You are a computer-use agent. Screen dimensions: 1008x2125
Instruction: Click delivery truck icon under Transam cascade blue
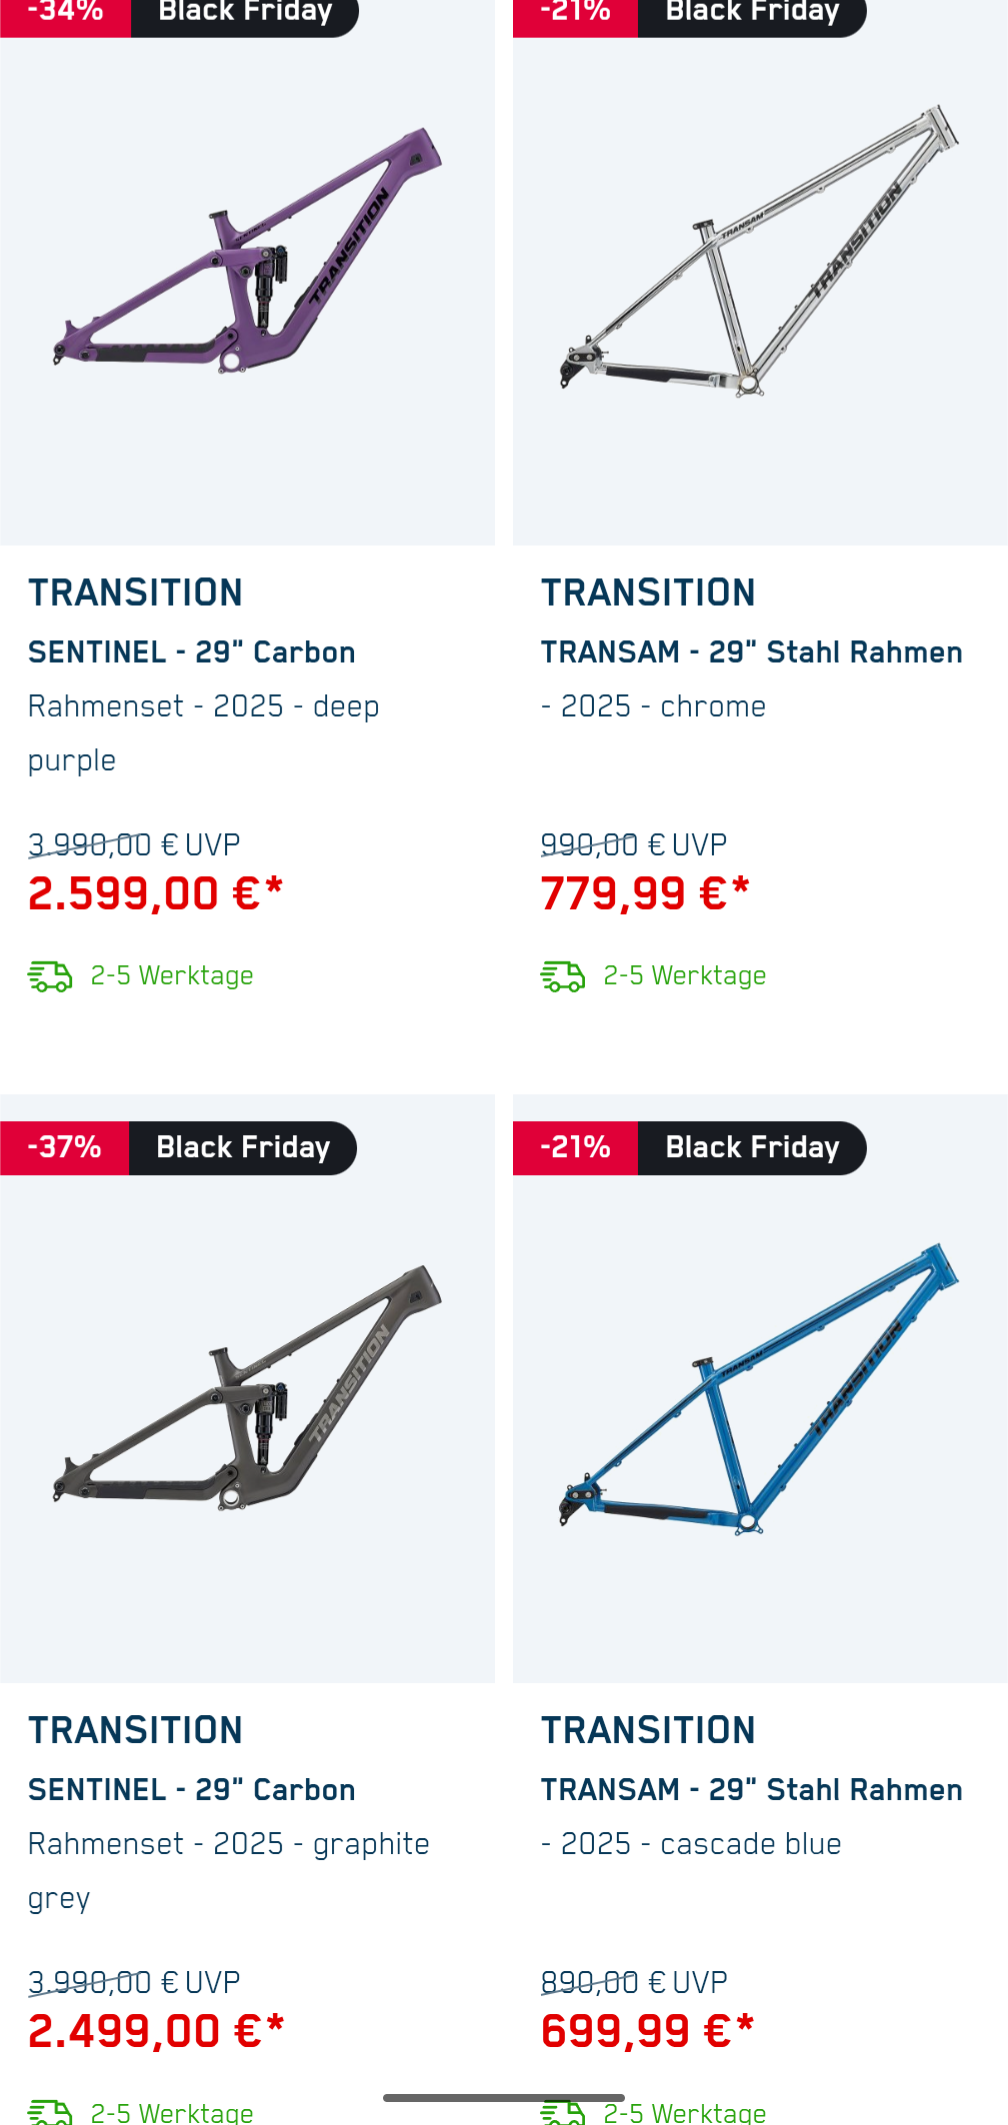click(x=563, y=2112)
